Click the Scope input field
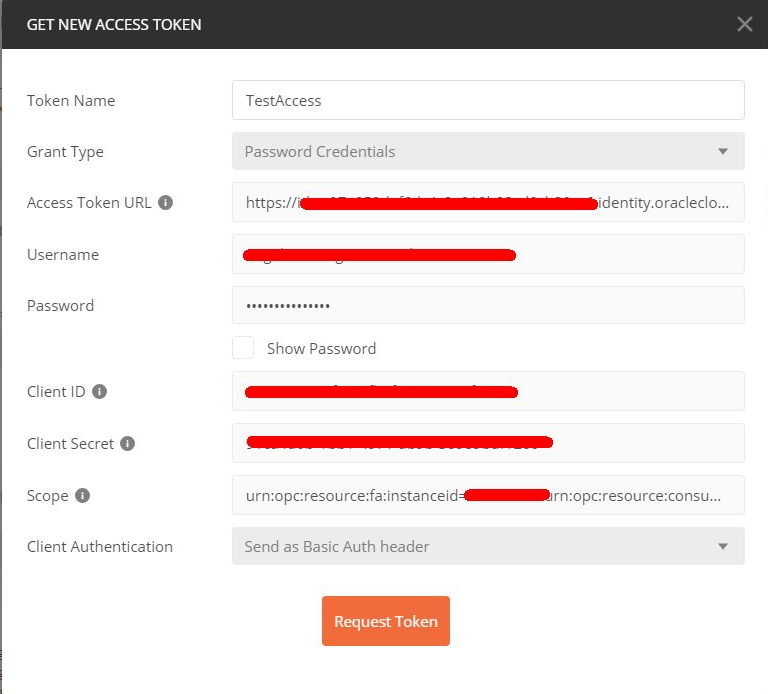The image size is (768, 694). pos(488,495)
